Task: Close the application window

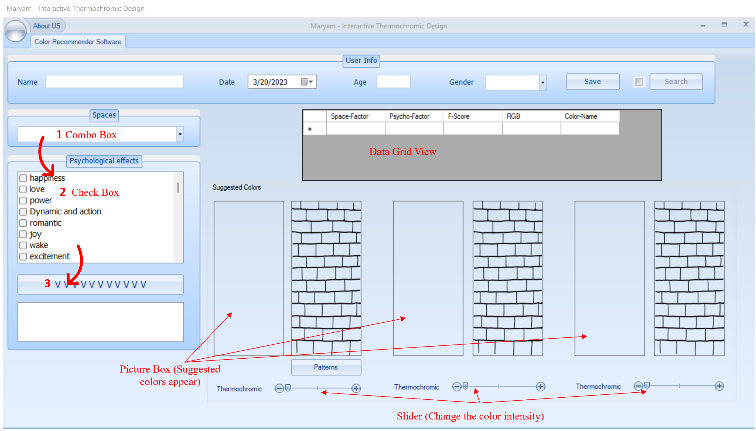Action: tap(745, 25)
